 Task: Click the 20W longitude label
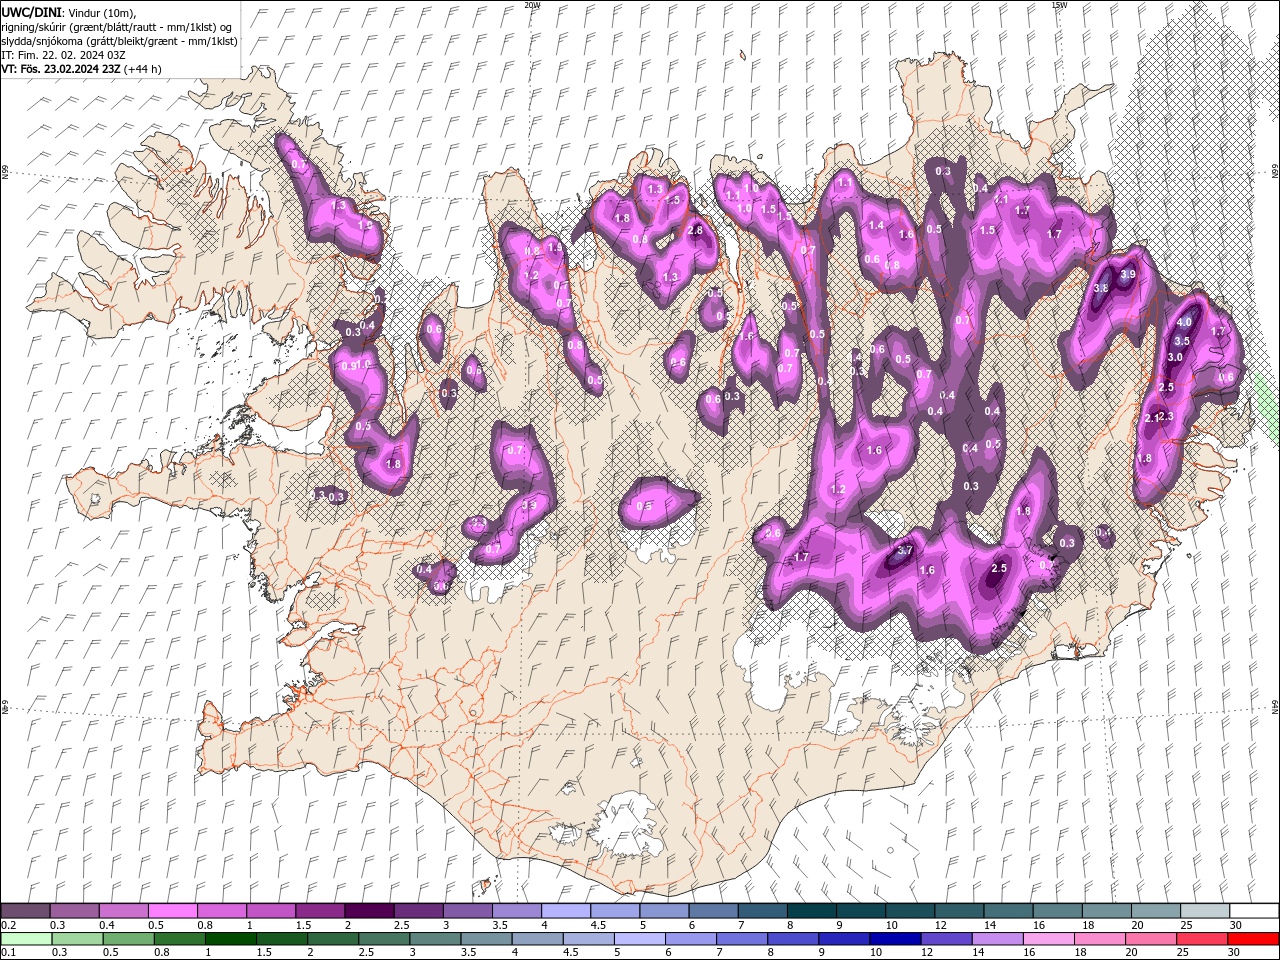(x=532, y=5)
